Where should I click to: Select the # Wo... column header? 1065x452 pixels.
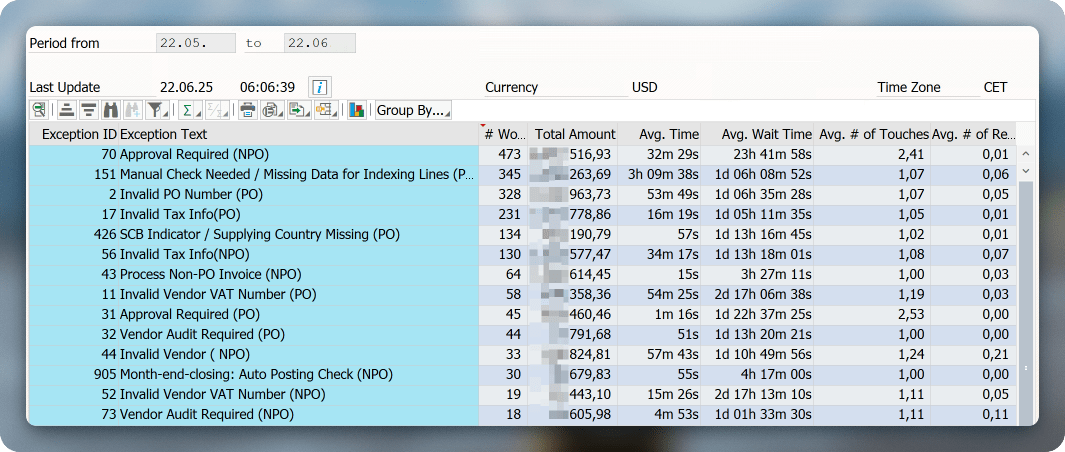502,135
